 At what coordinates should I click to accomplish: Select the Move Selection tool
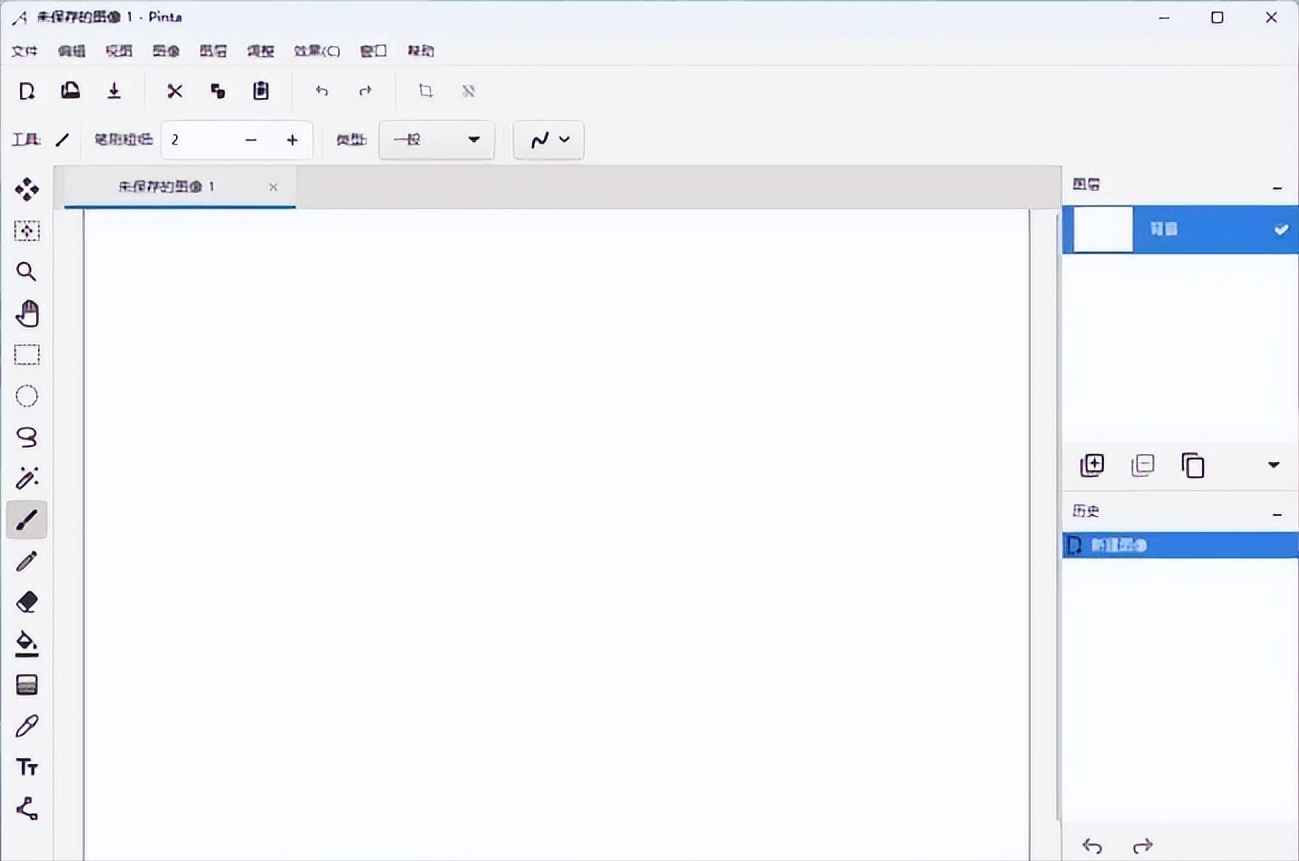(27, 231)
